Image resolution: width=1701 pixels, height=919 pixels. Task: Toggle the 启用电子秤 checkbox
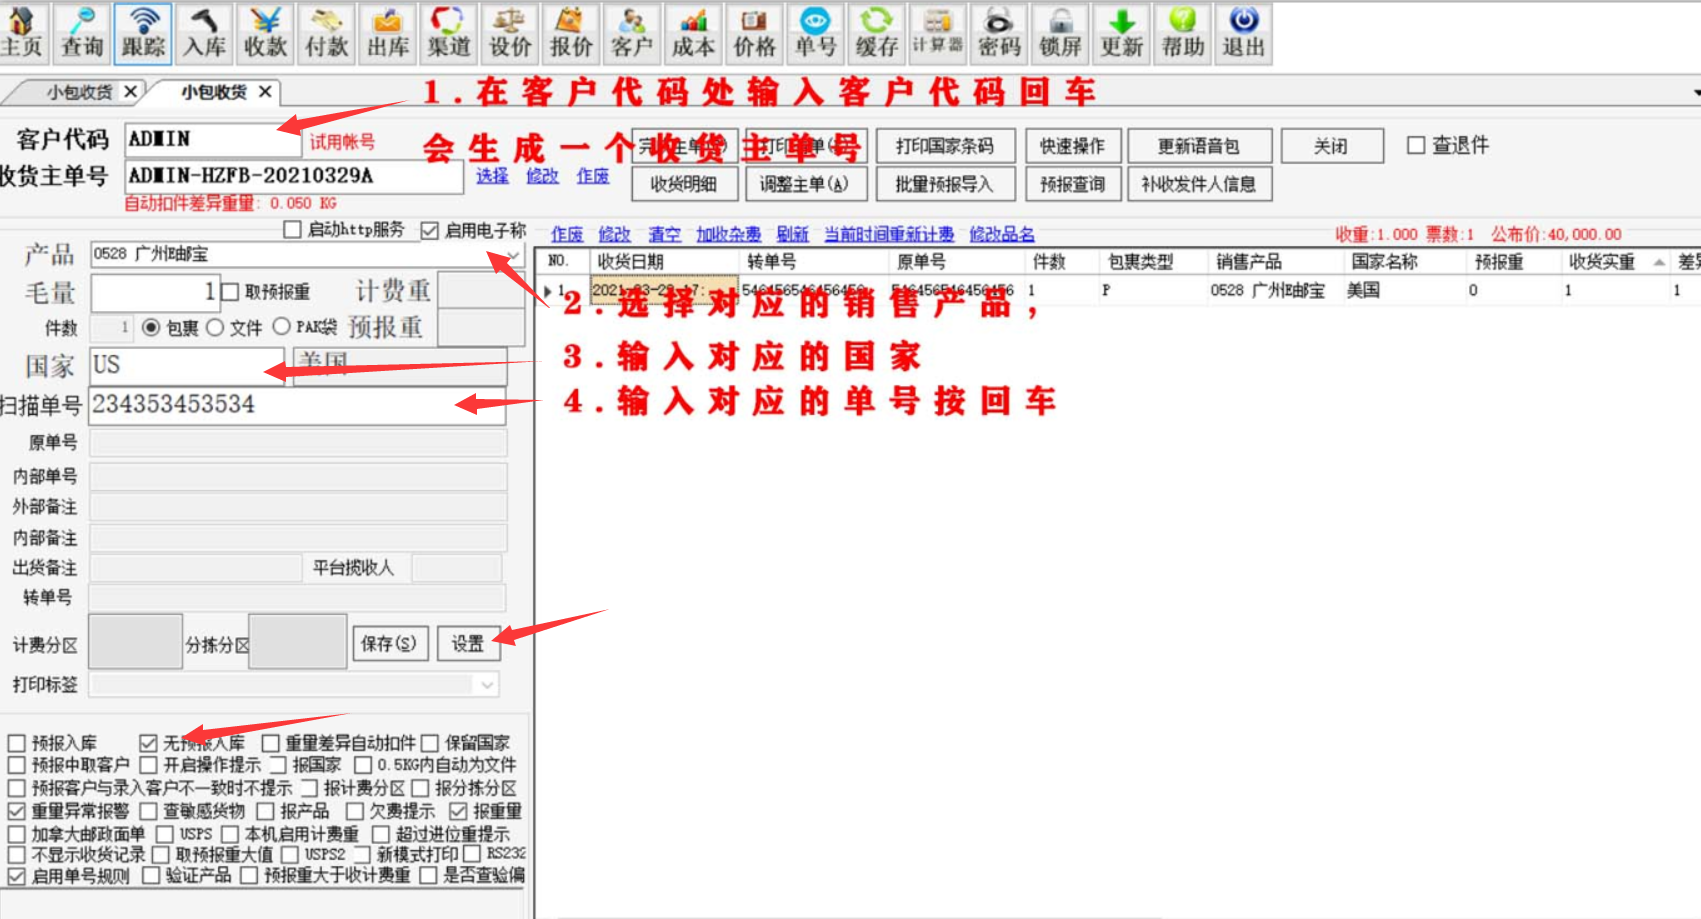(430, 231)
